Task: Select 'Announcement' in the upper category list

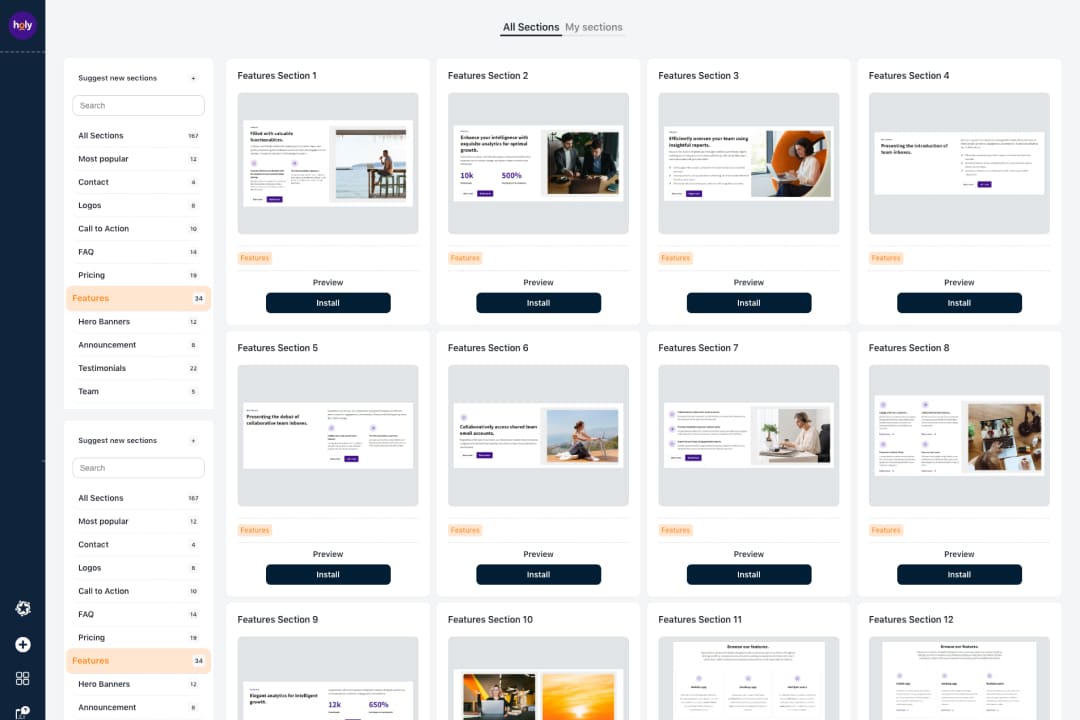Action: tap(138, 345)
